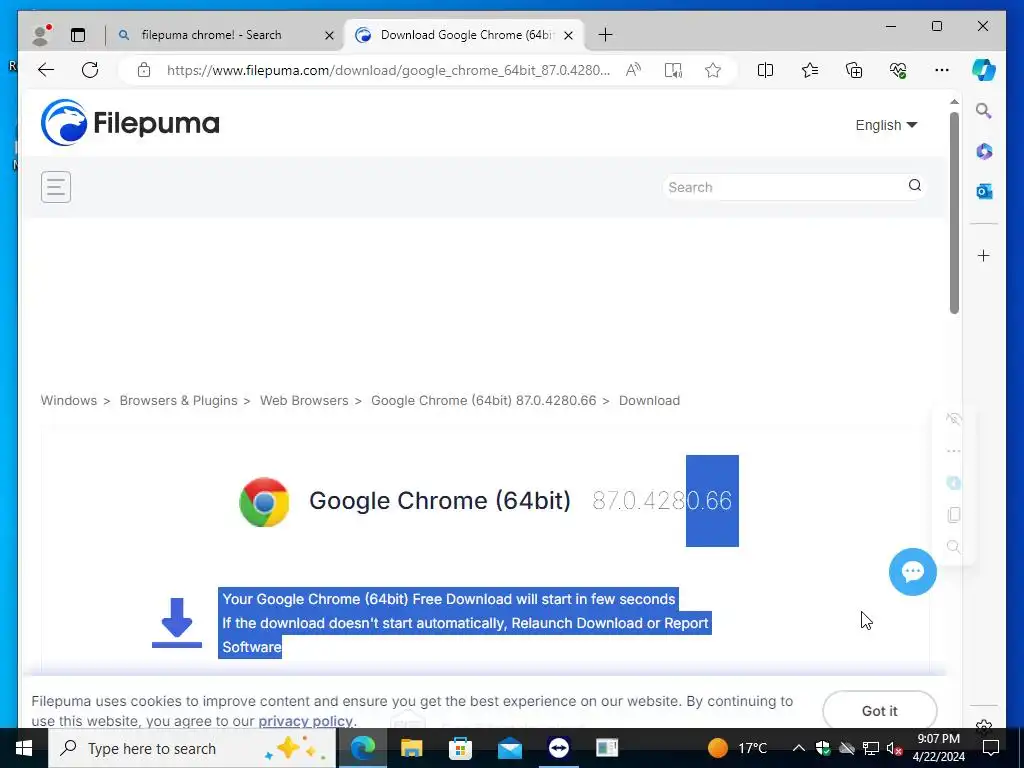1024x768 pixels.
Task: Click Windows breadcrumb link
Action: [69, 400]
